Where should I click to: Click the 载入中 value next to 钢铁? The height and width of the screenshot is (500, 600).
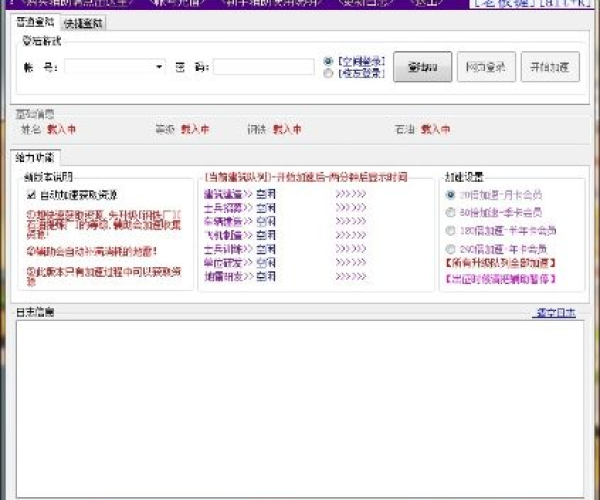(x=287, y=129)
